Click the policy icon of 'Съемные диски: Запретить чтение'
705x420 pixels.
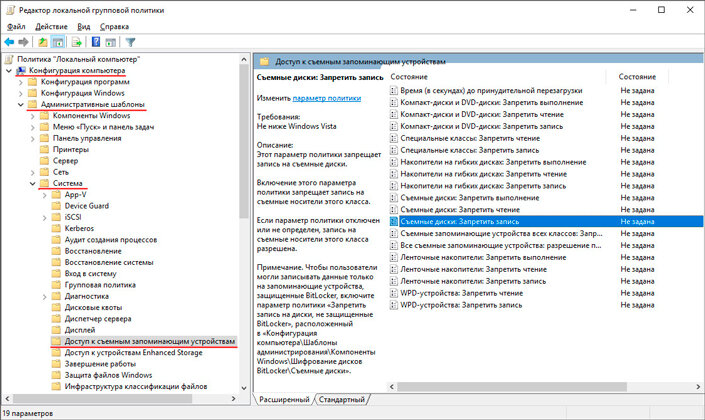[x=394, y=210]
